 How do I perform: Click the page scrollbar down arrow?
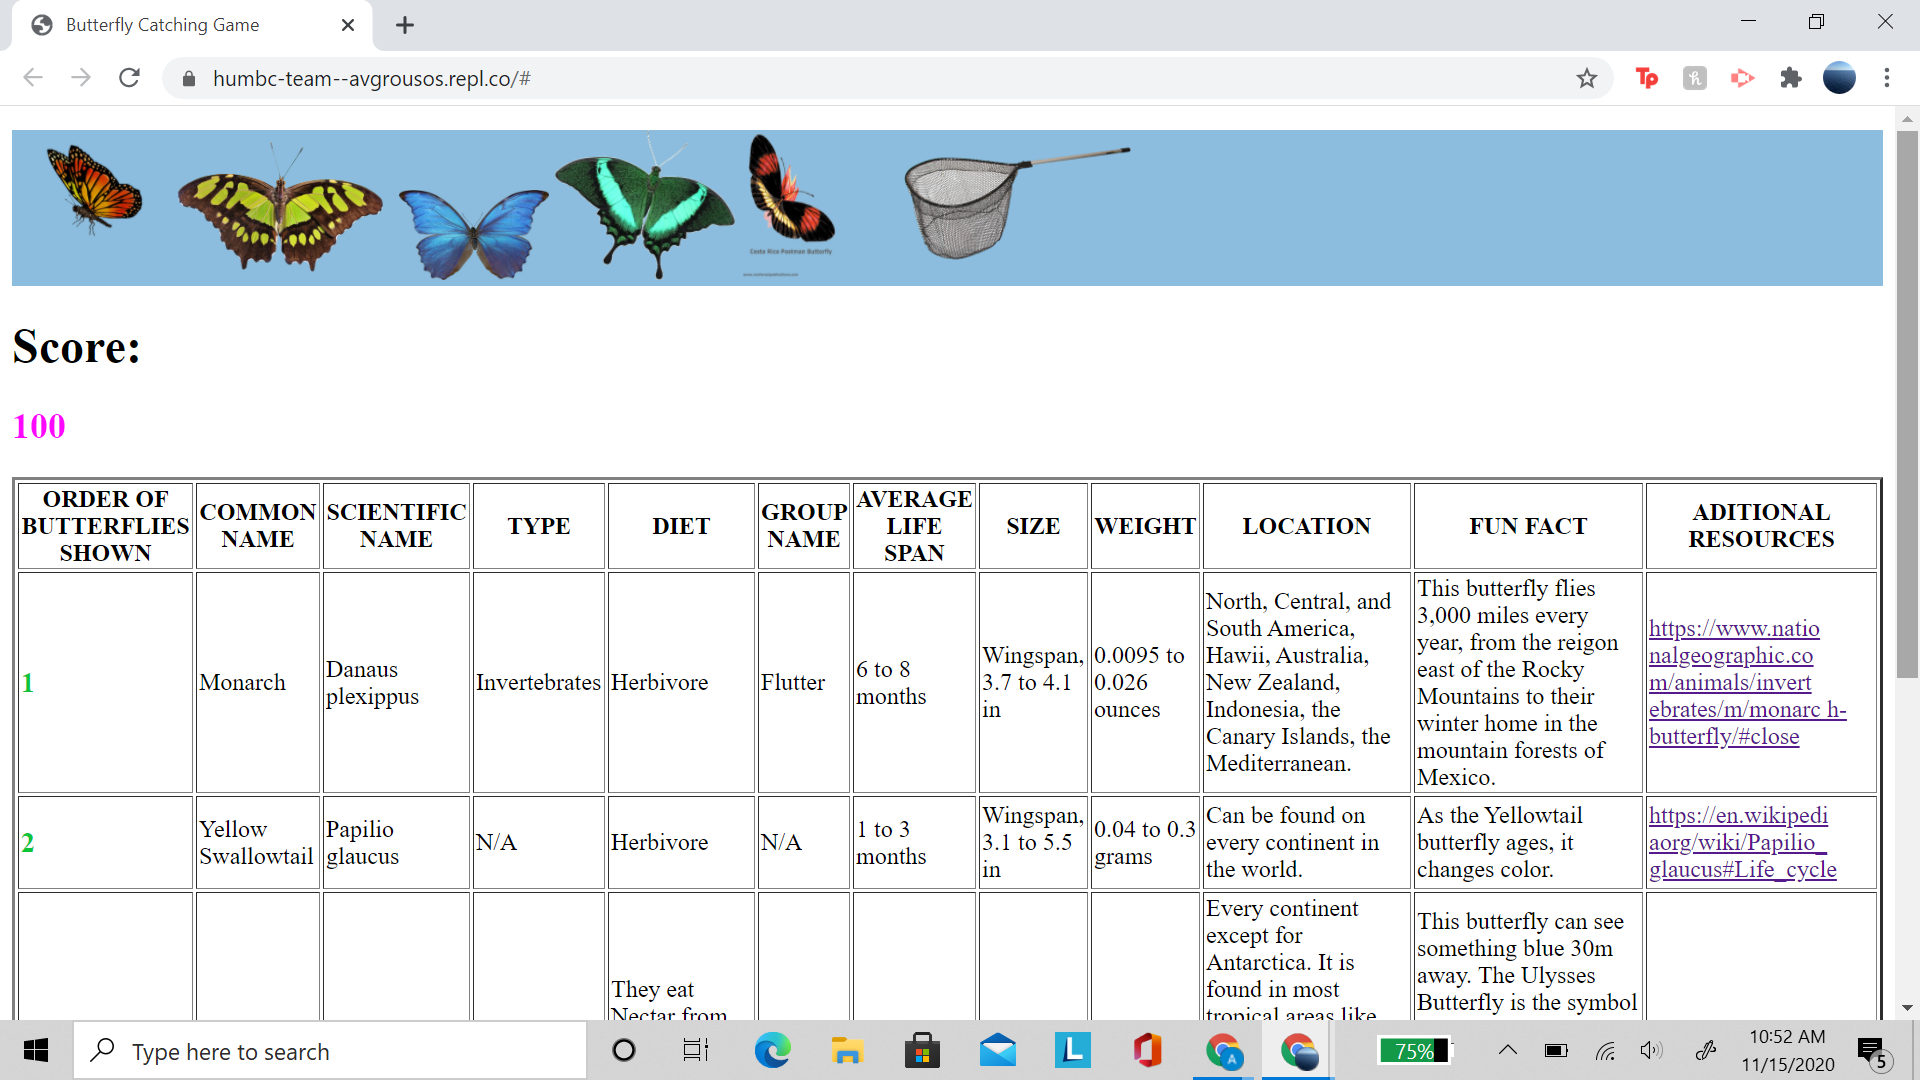coord(1906,1007)
